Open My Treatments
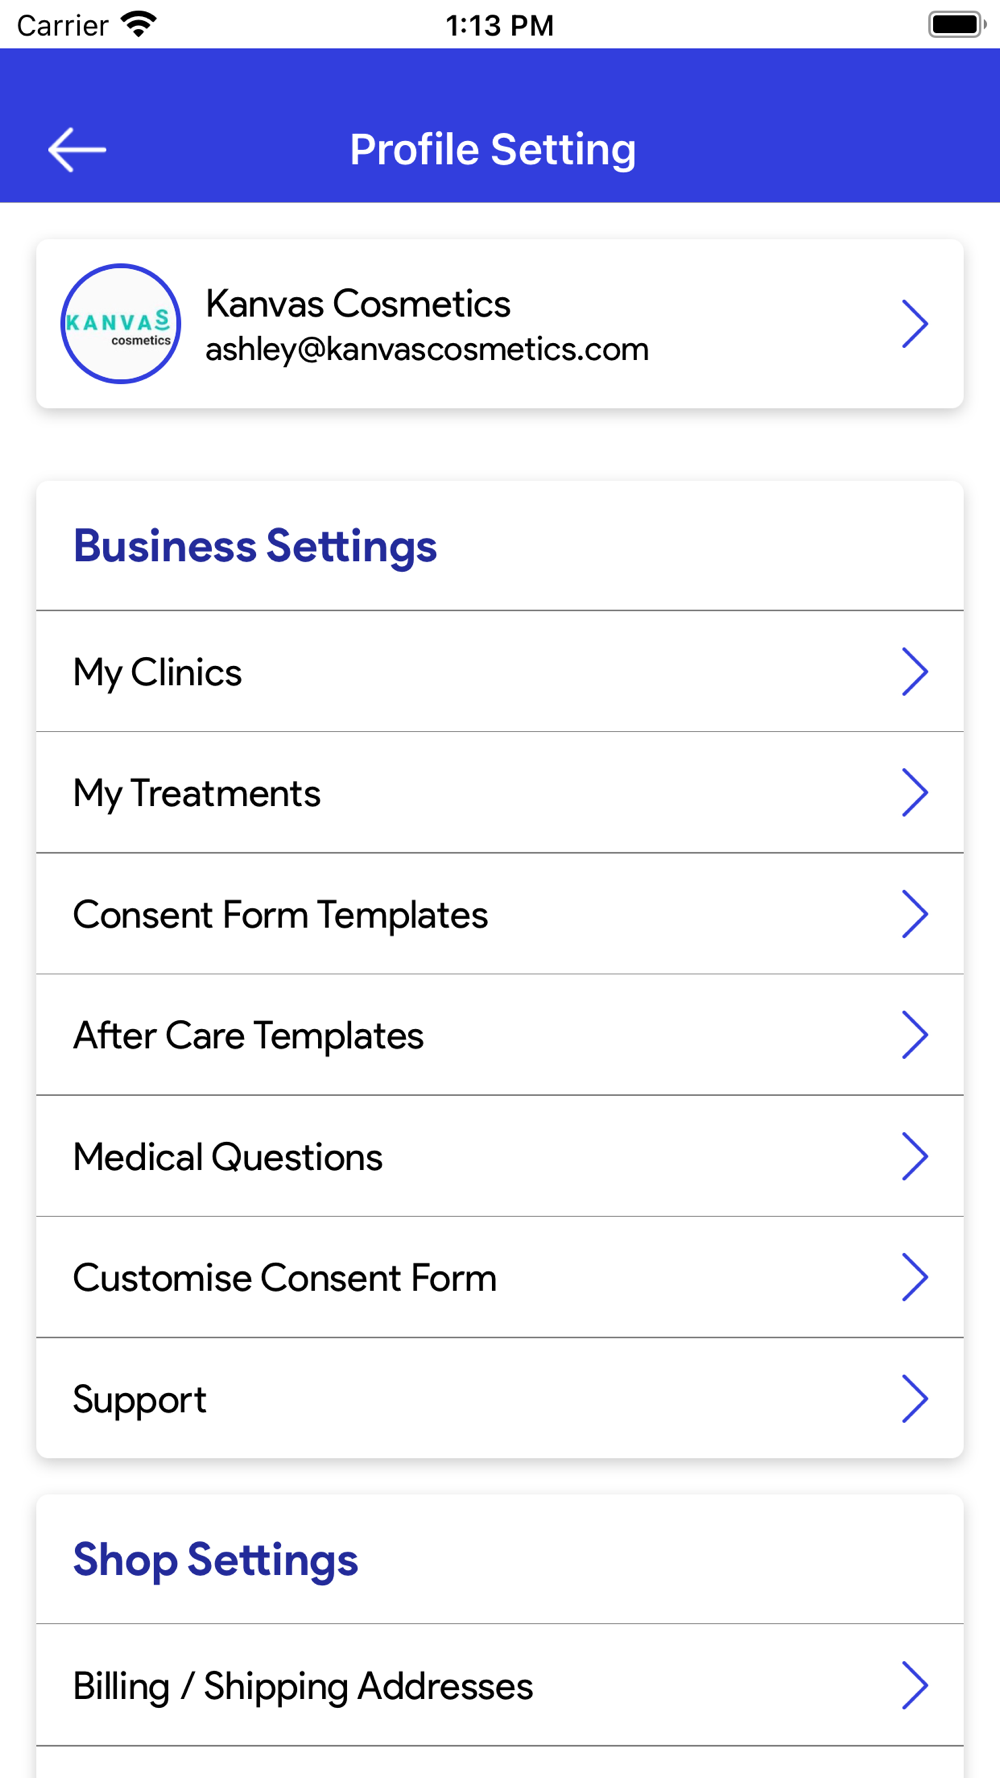Image resolution: width=1000 pixels, height=1778 pixels. click(x=500, y=792)
